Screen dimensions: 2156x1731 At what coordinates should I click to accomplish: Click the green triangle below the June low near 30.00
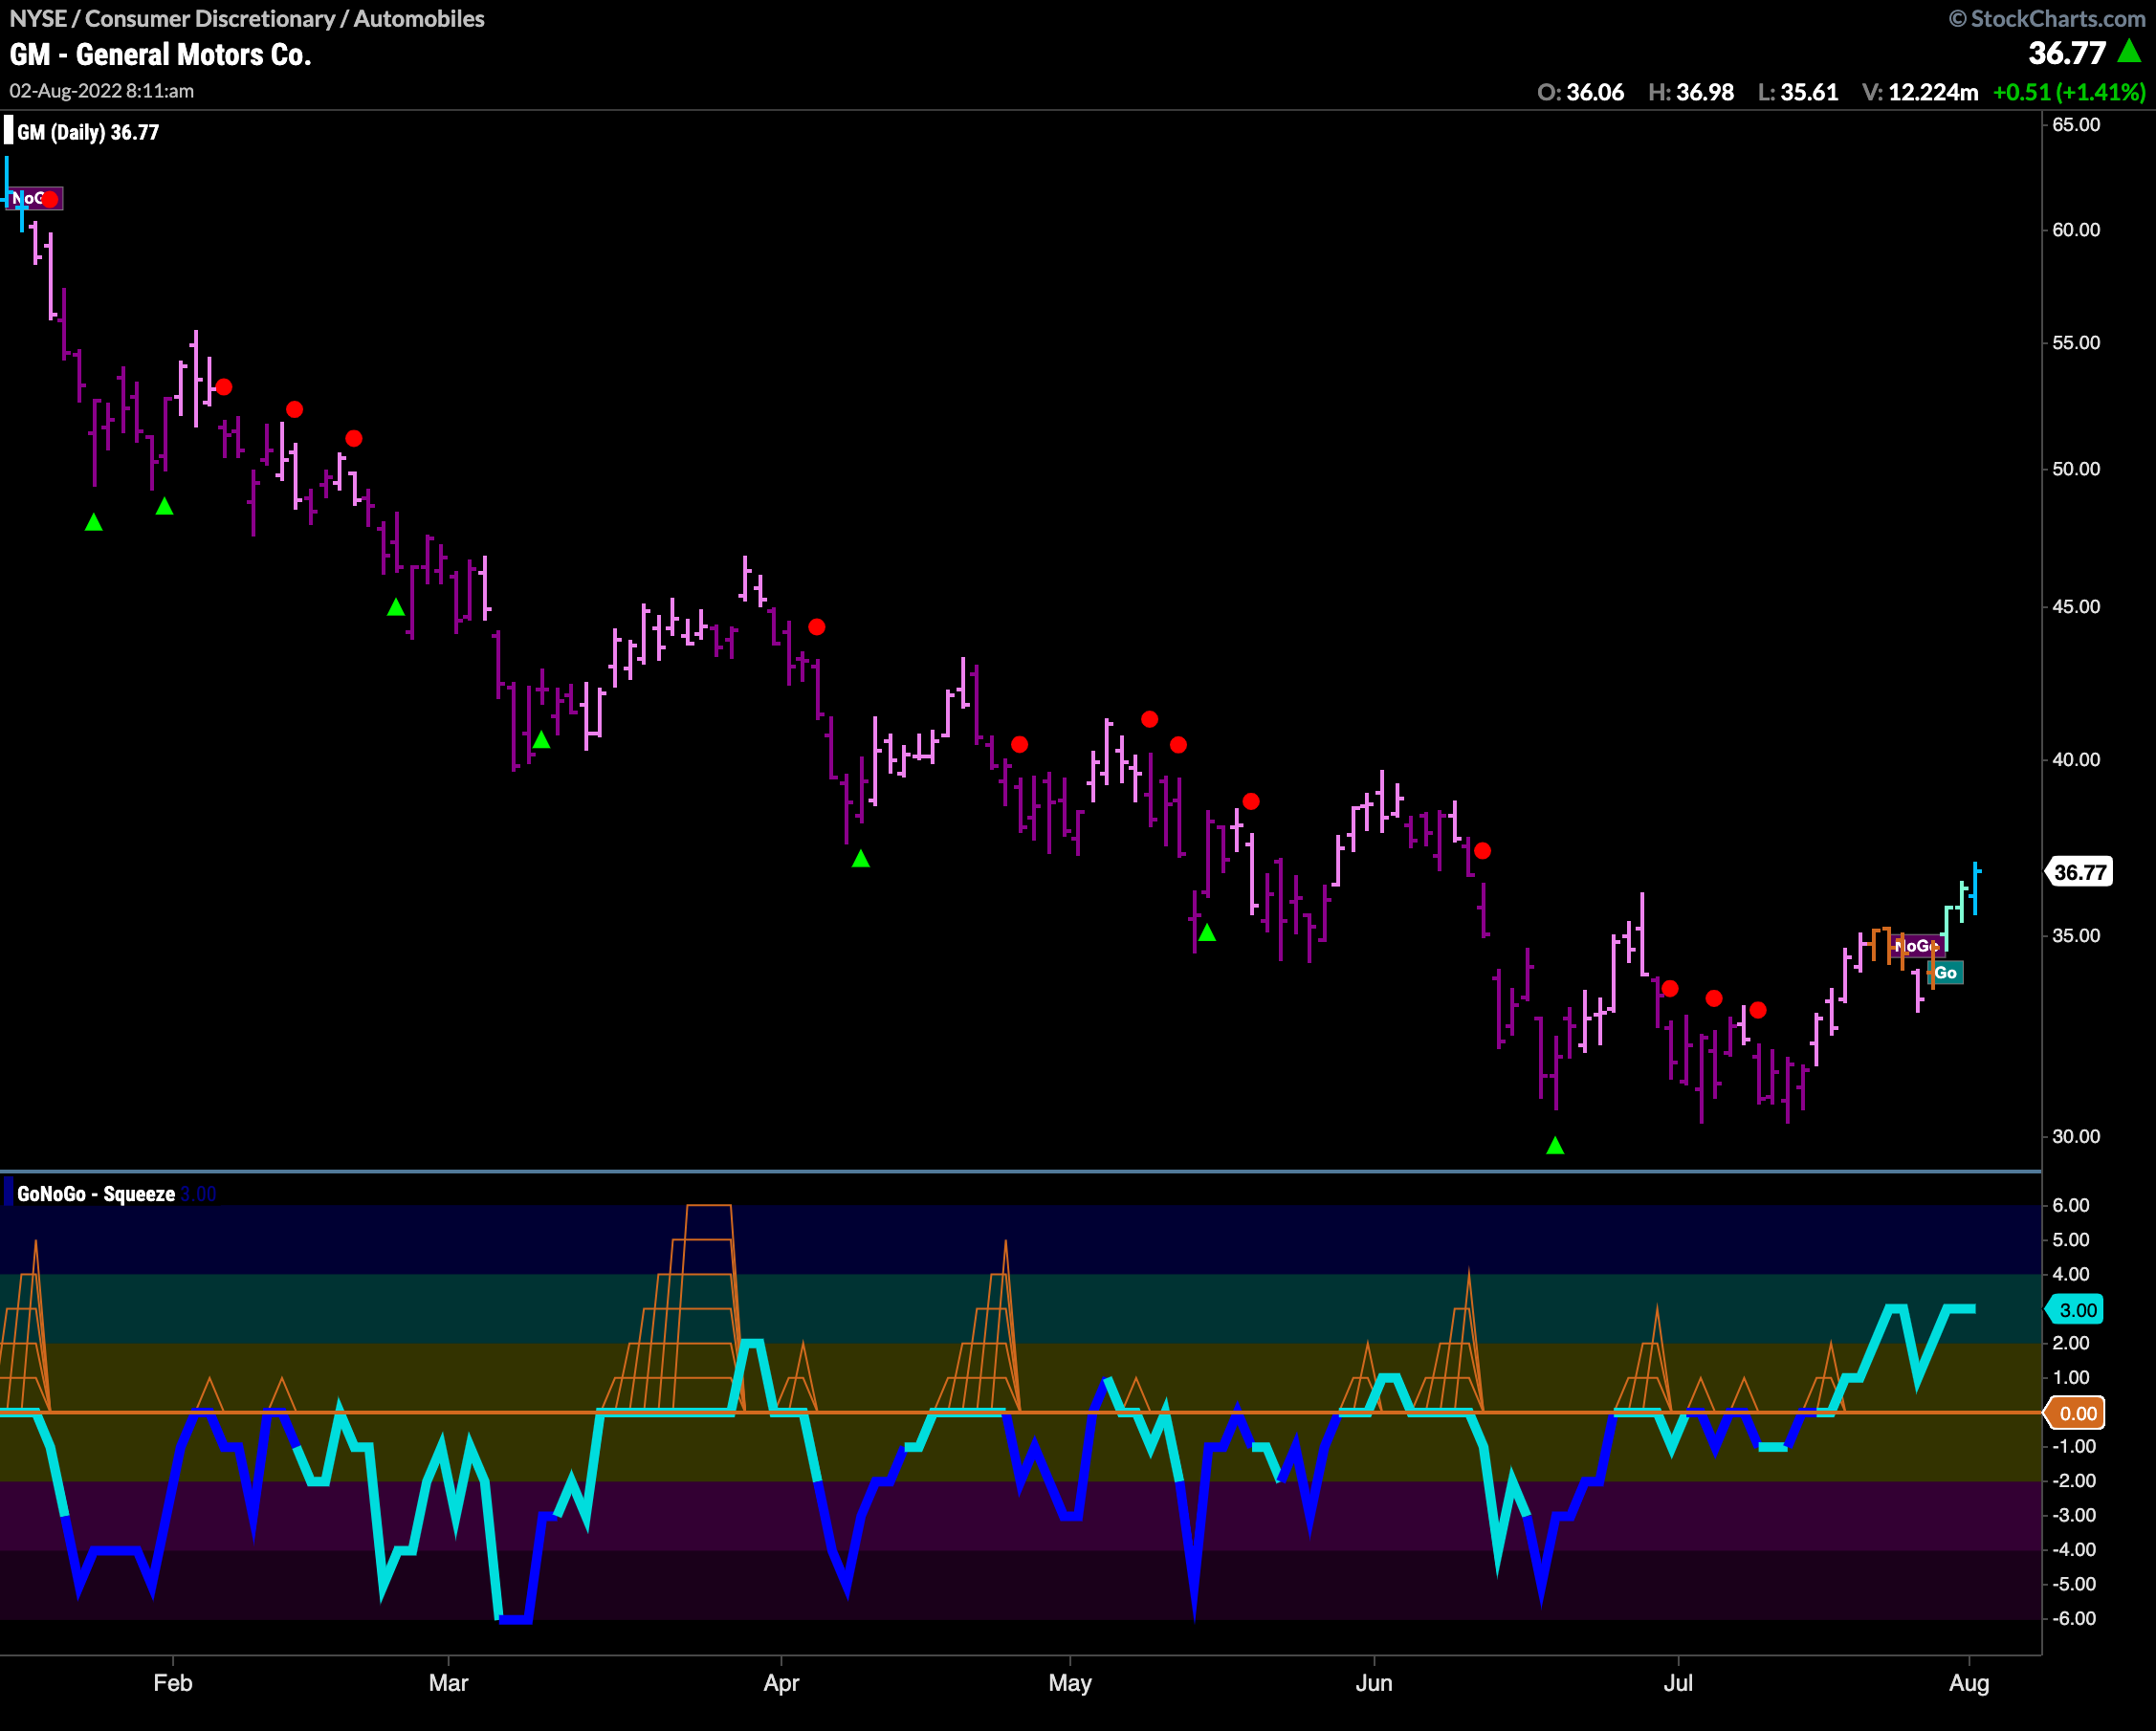[x=1555, y=1146]
